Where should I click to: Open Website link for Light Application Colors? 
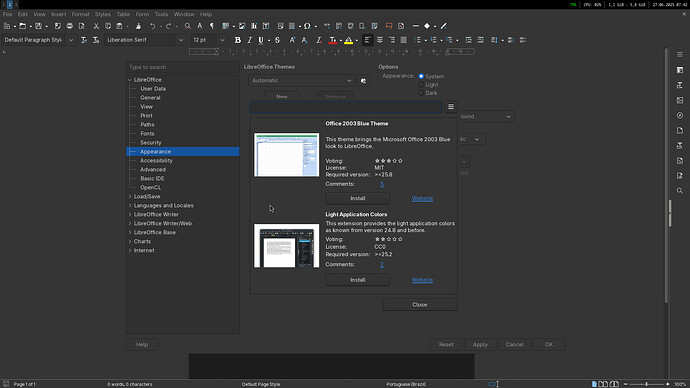click(x=422, y=280)
